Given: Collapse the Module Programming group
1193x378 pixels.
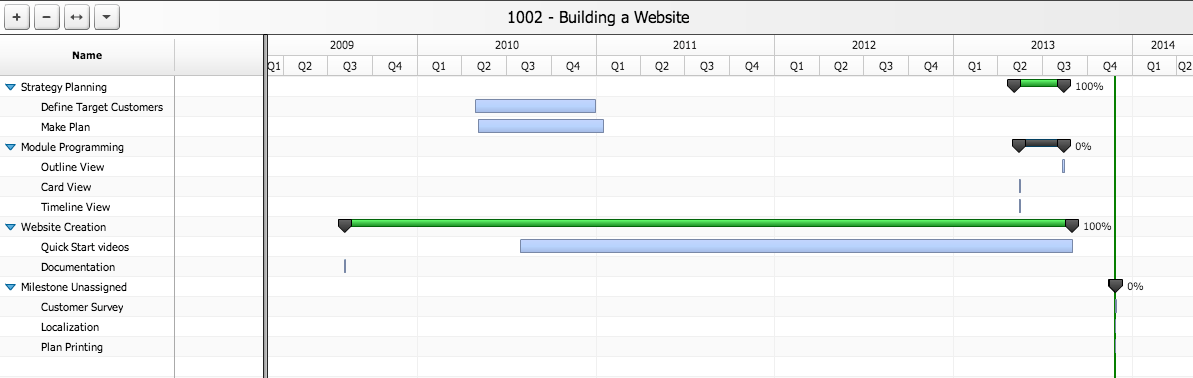Looking at the screenshot, I should 11,148.
